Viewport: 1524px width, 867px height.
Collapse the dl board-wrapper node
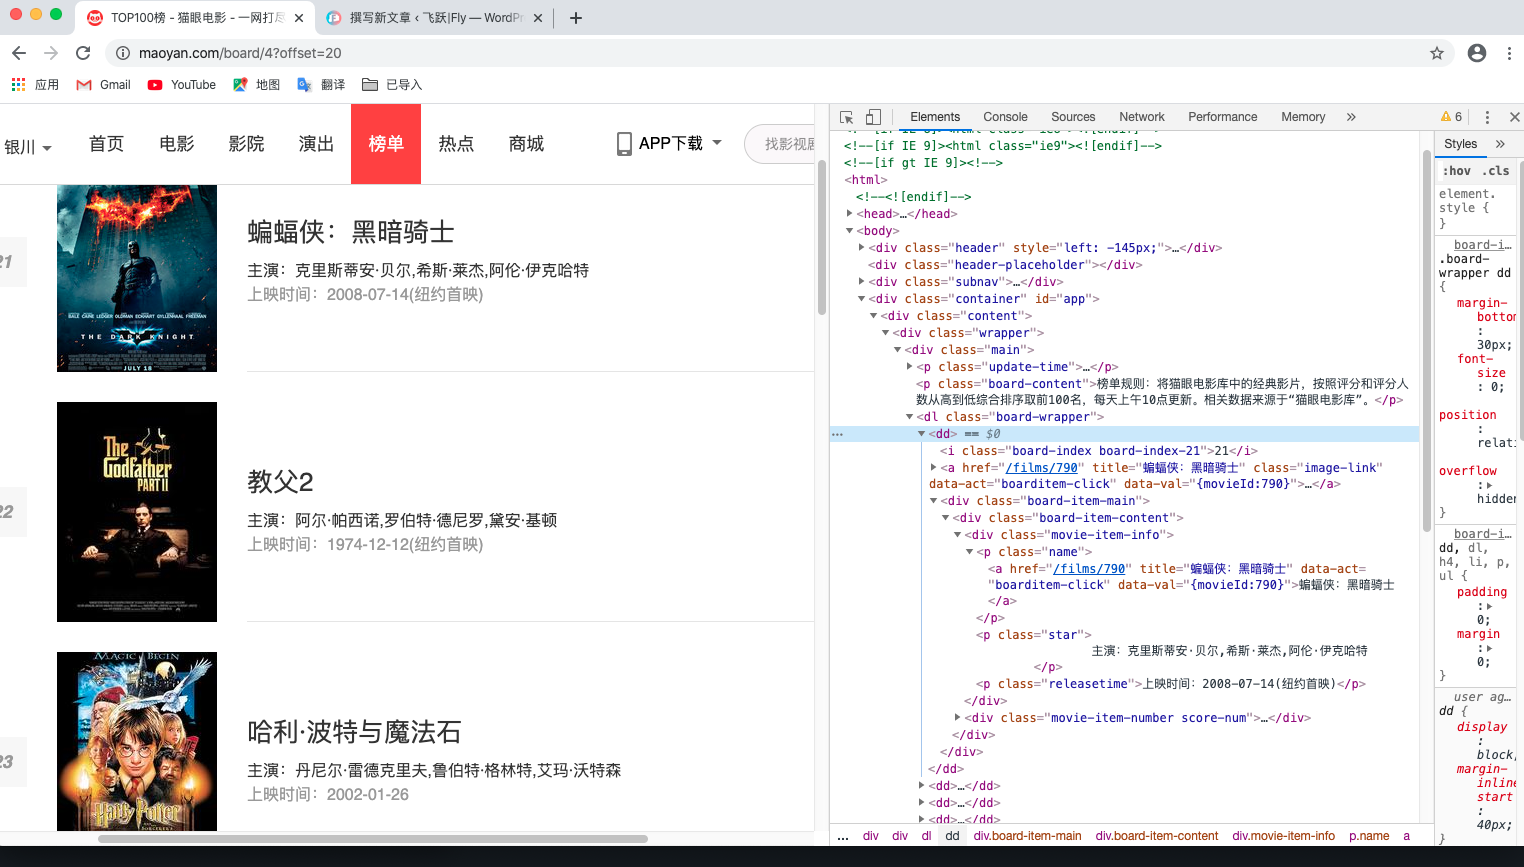click(x=910, y=417)
